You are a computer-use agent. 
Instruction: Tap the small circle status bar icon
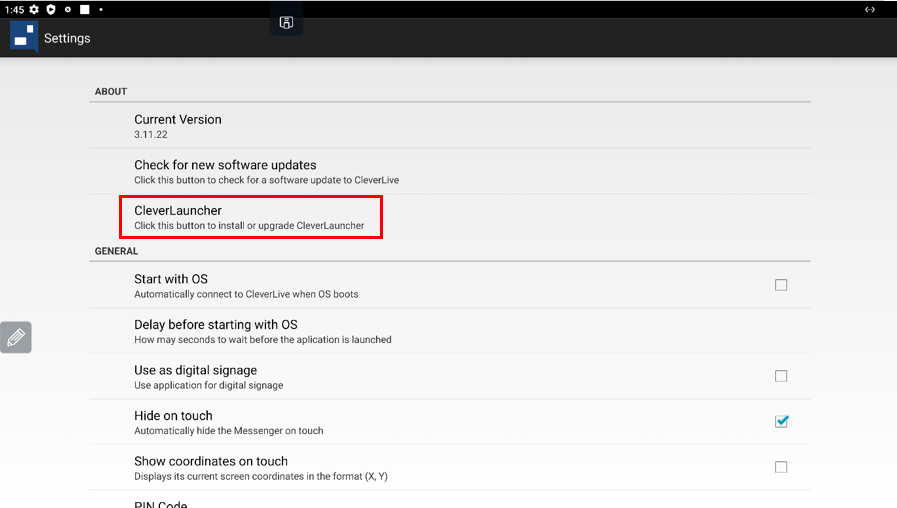point(68,9)
